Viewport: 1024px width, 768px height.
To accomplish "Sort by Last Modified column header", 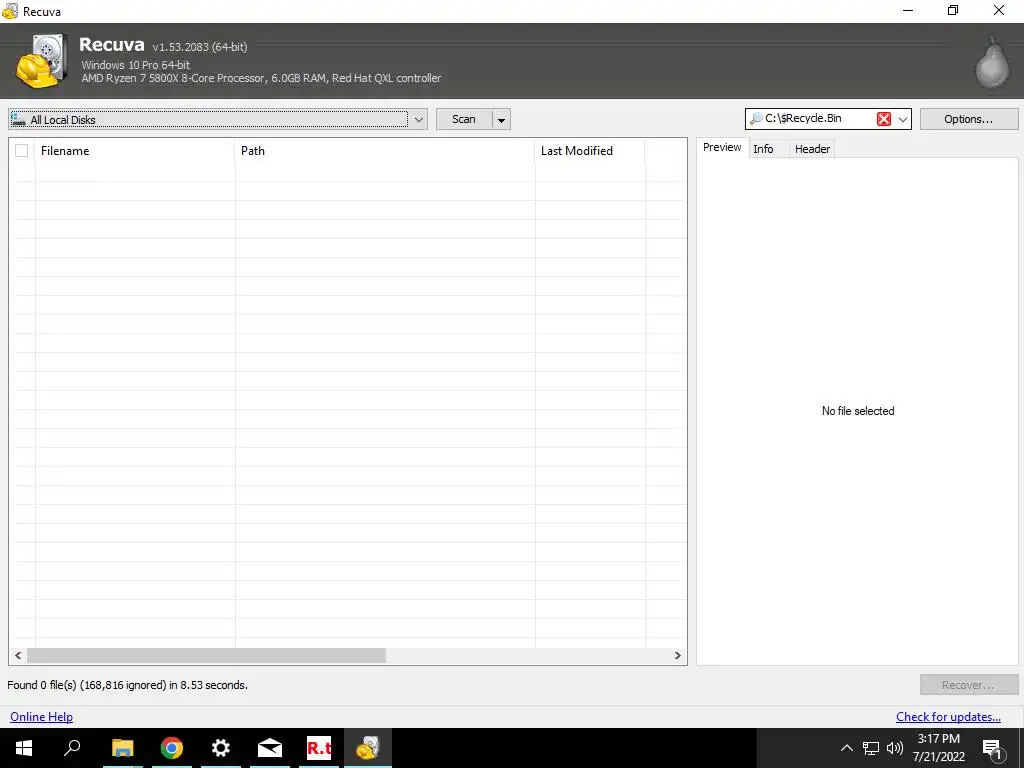I will tap(590, 151).
